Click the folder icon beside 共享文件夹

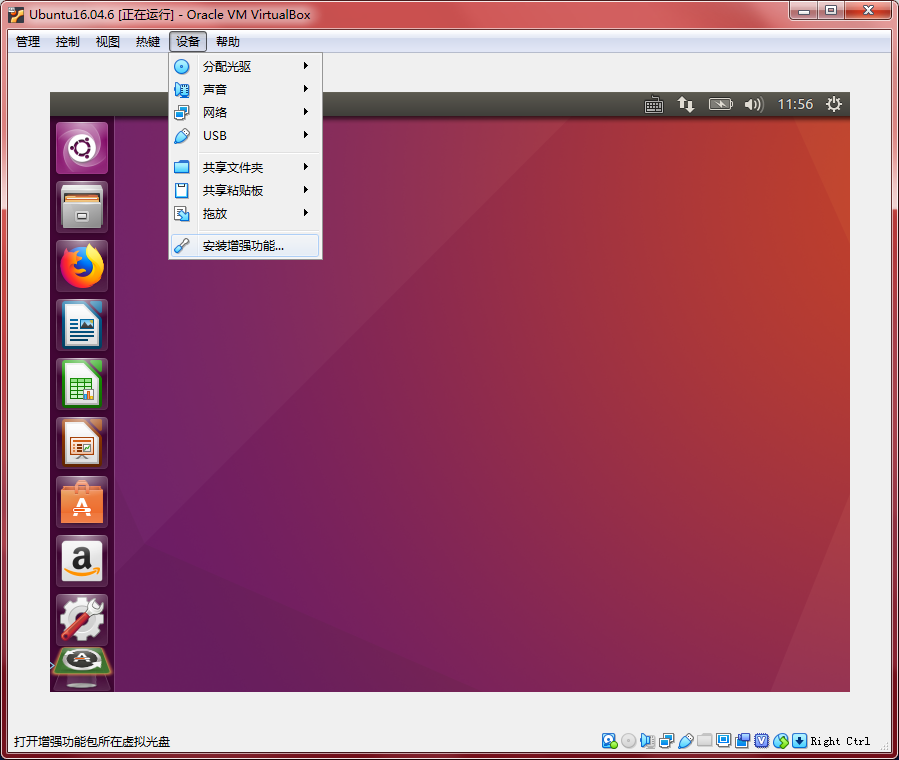(x=182, y=167)
